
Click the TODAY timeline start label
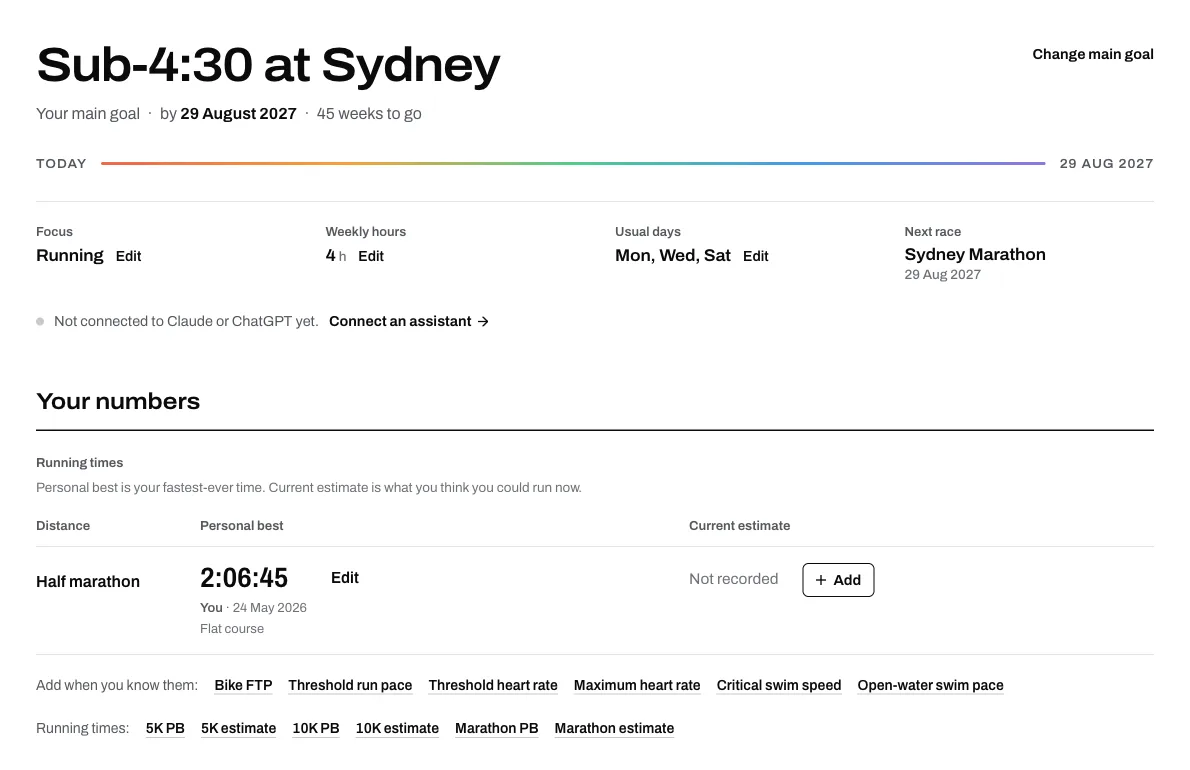[x=61, y=164]
